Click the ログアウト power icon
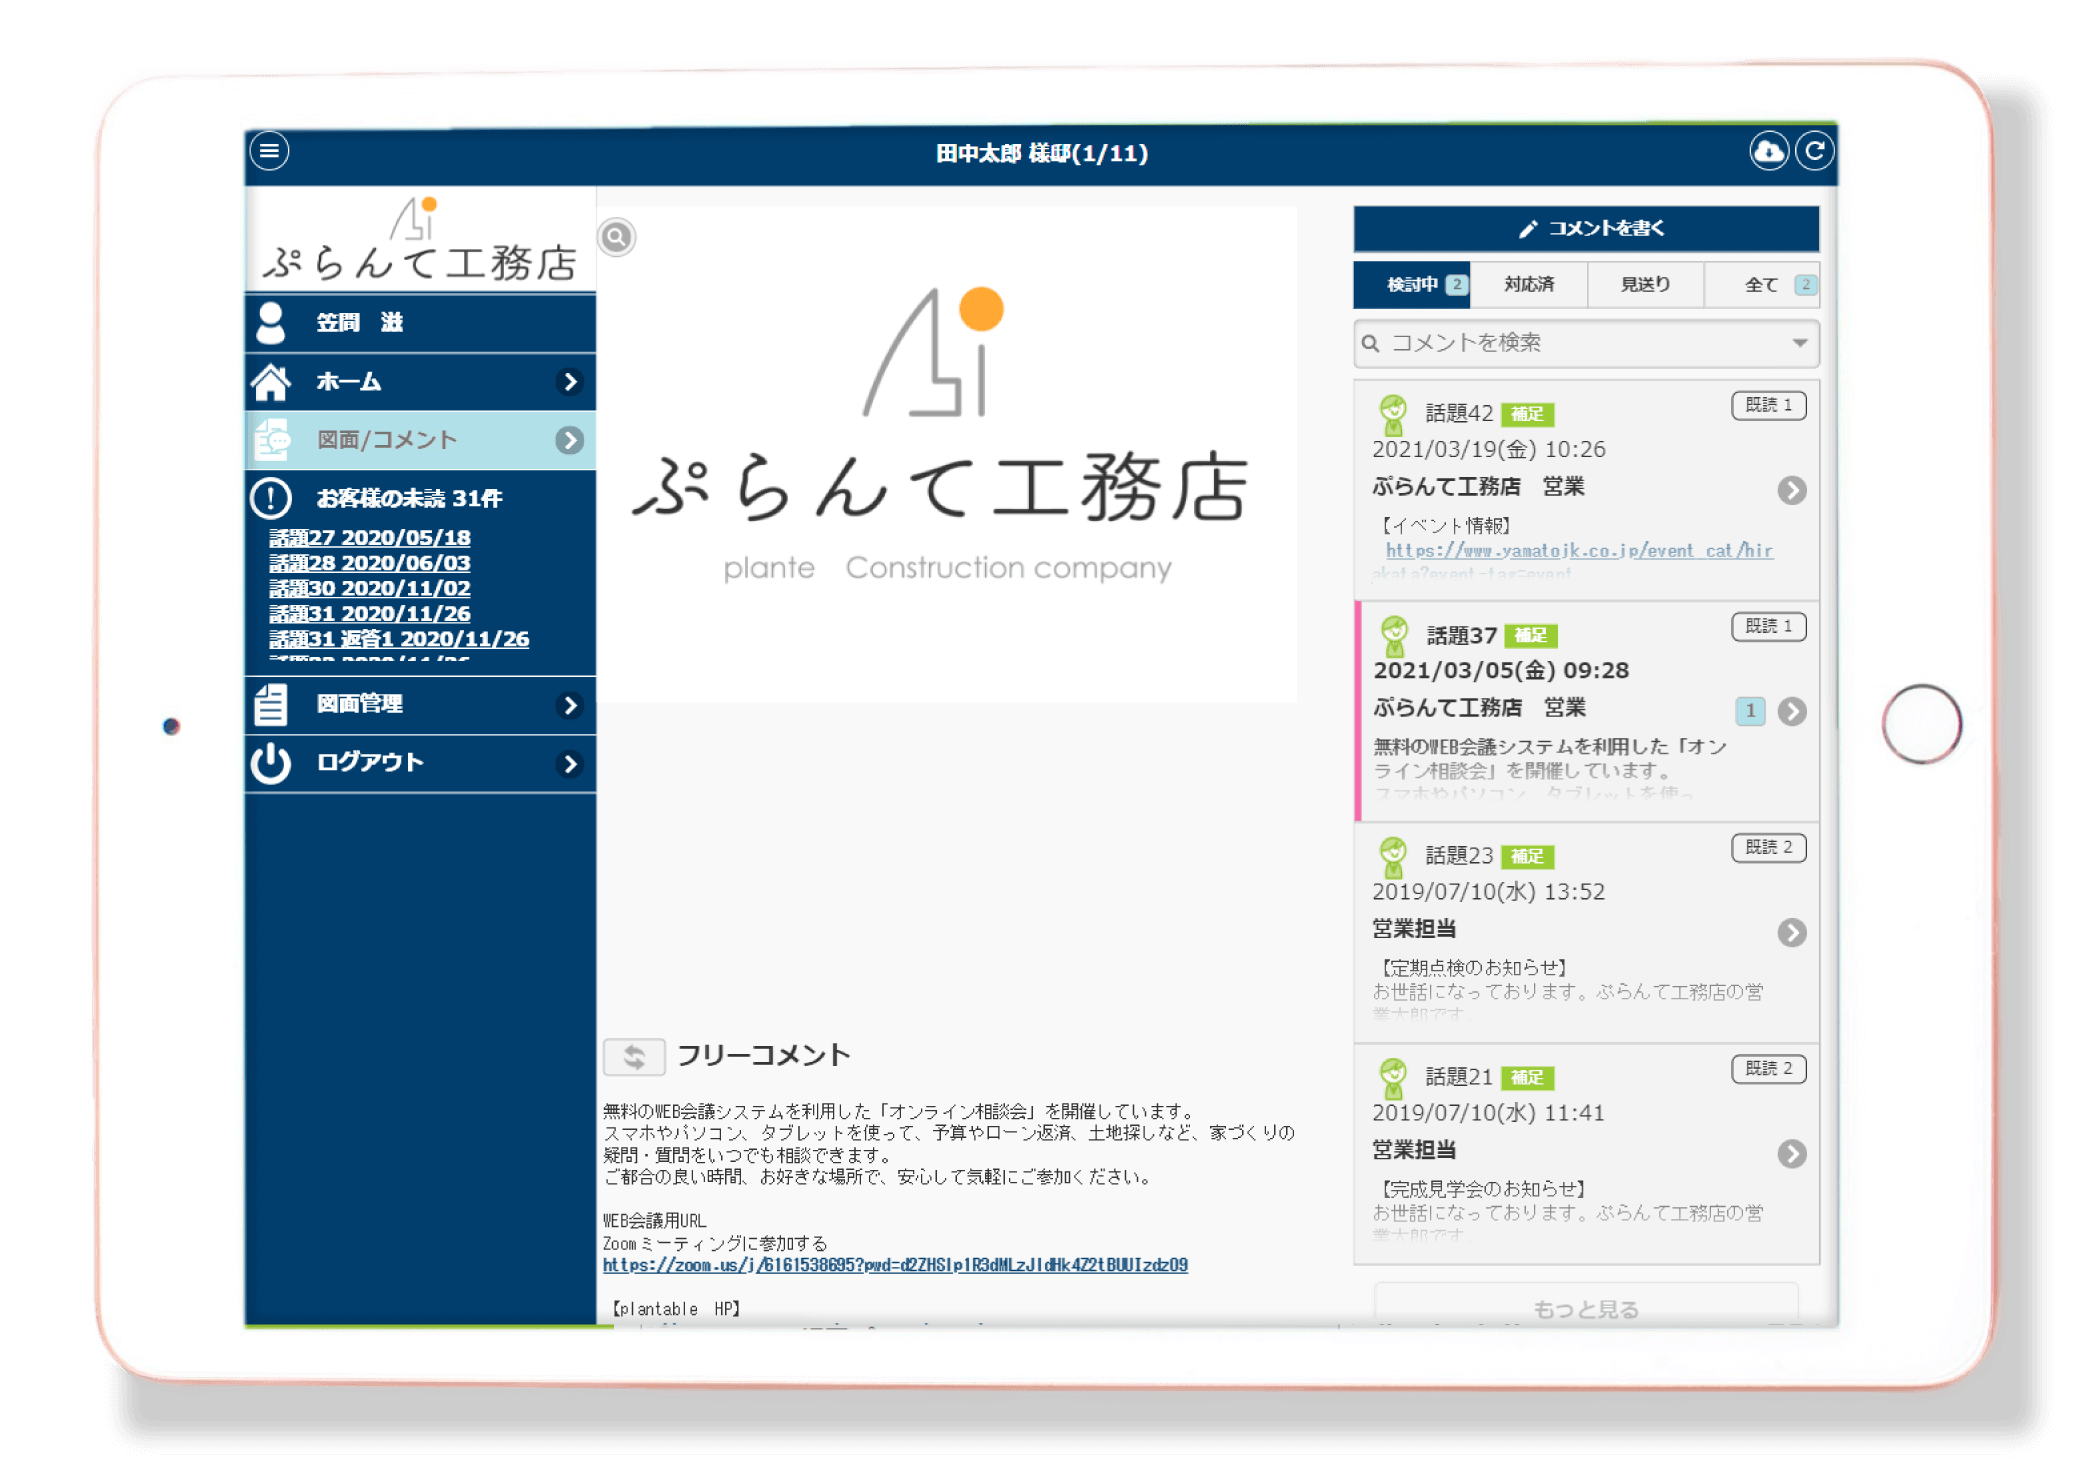2084x1464 pixels. (270, 763)
